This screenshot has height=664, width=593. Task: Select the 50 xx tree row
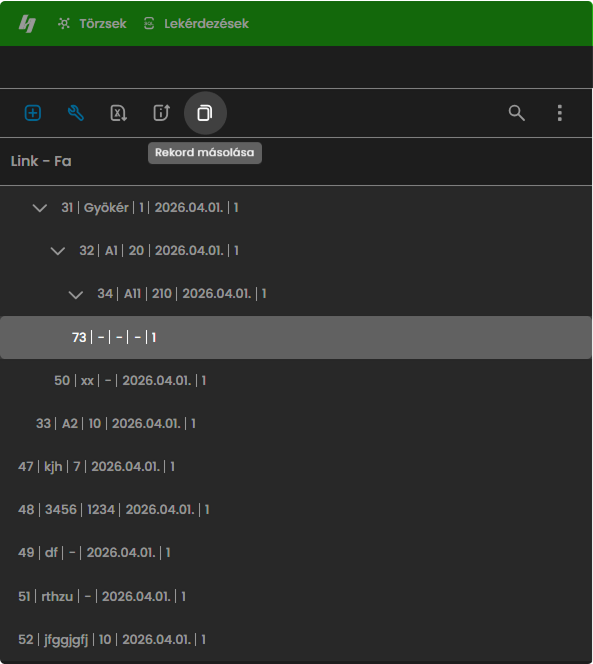pyautogui.click(x=296, y=381)
